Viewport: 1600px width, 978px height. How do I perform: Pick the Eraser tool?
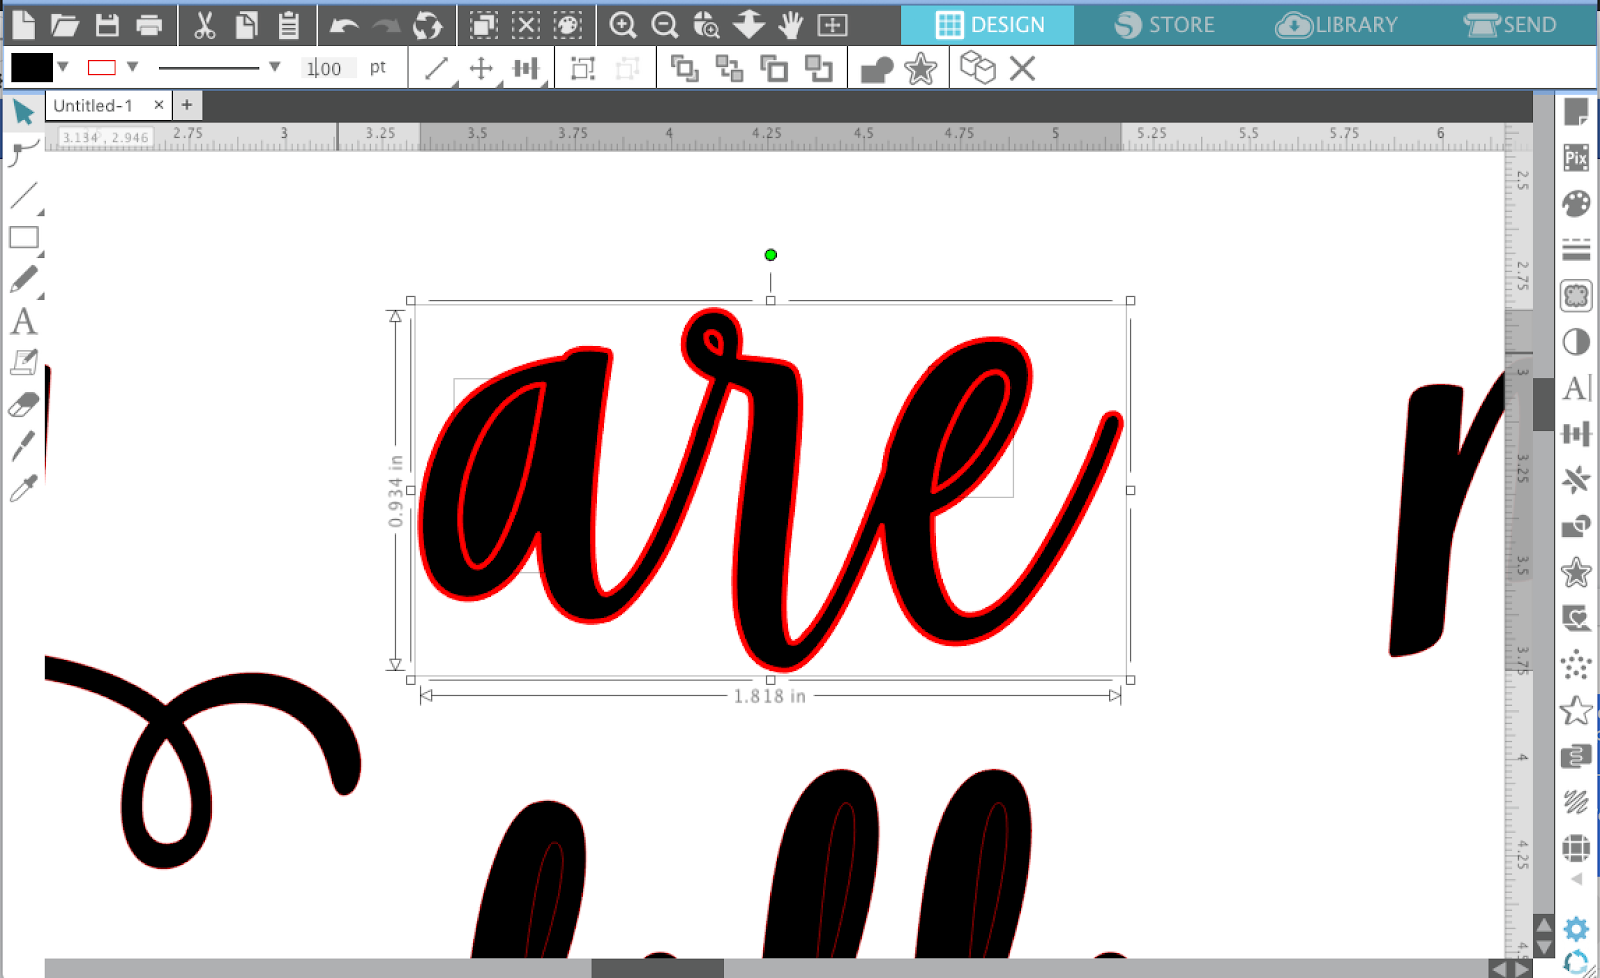[23, 403]
